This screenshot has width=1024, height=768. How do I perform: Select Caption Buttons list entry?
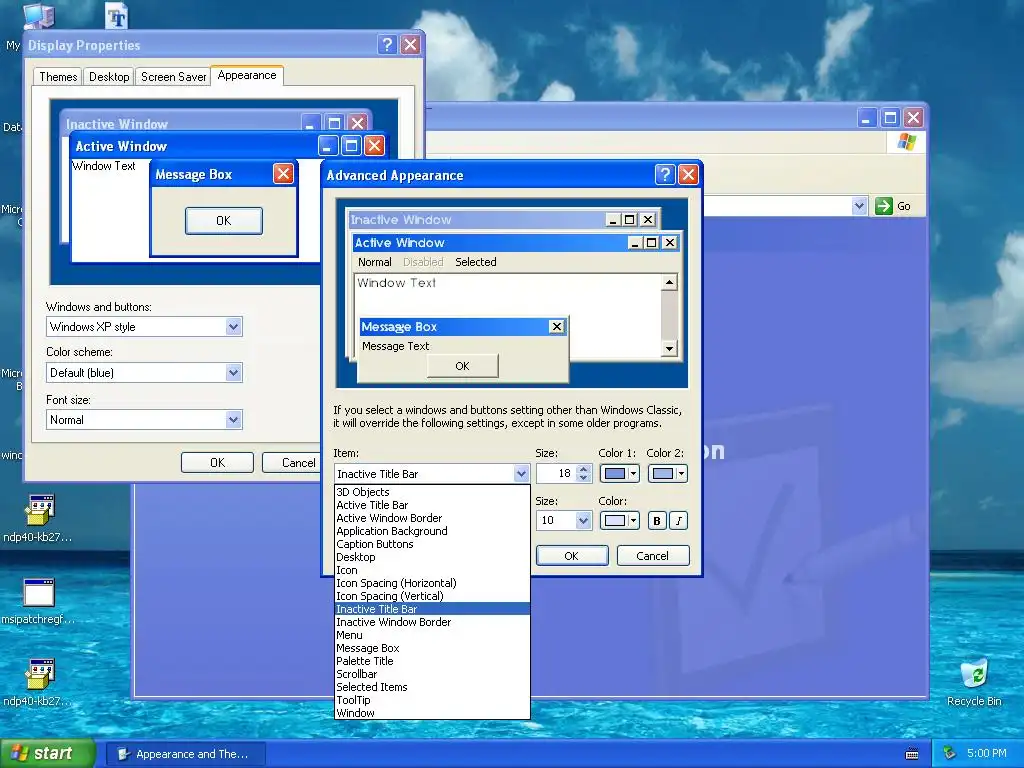(432, 544)
